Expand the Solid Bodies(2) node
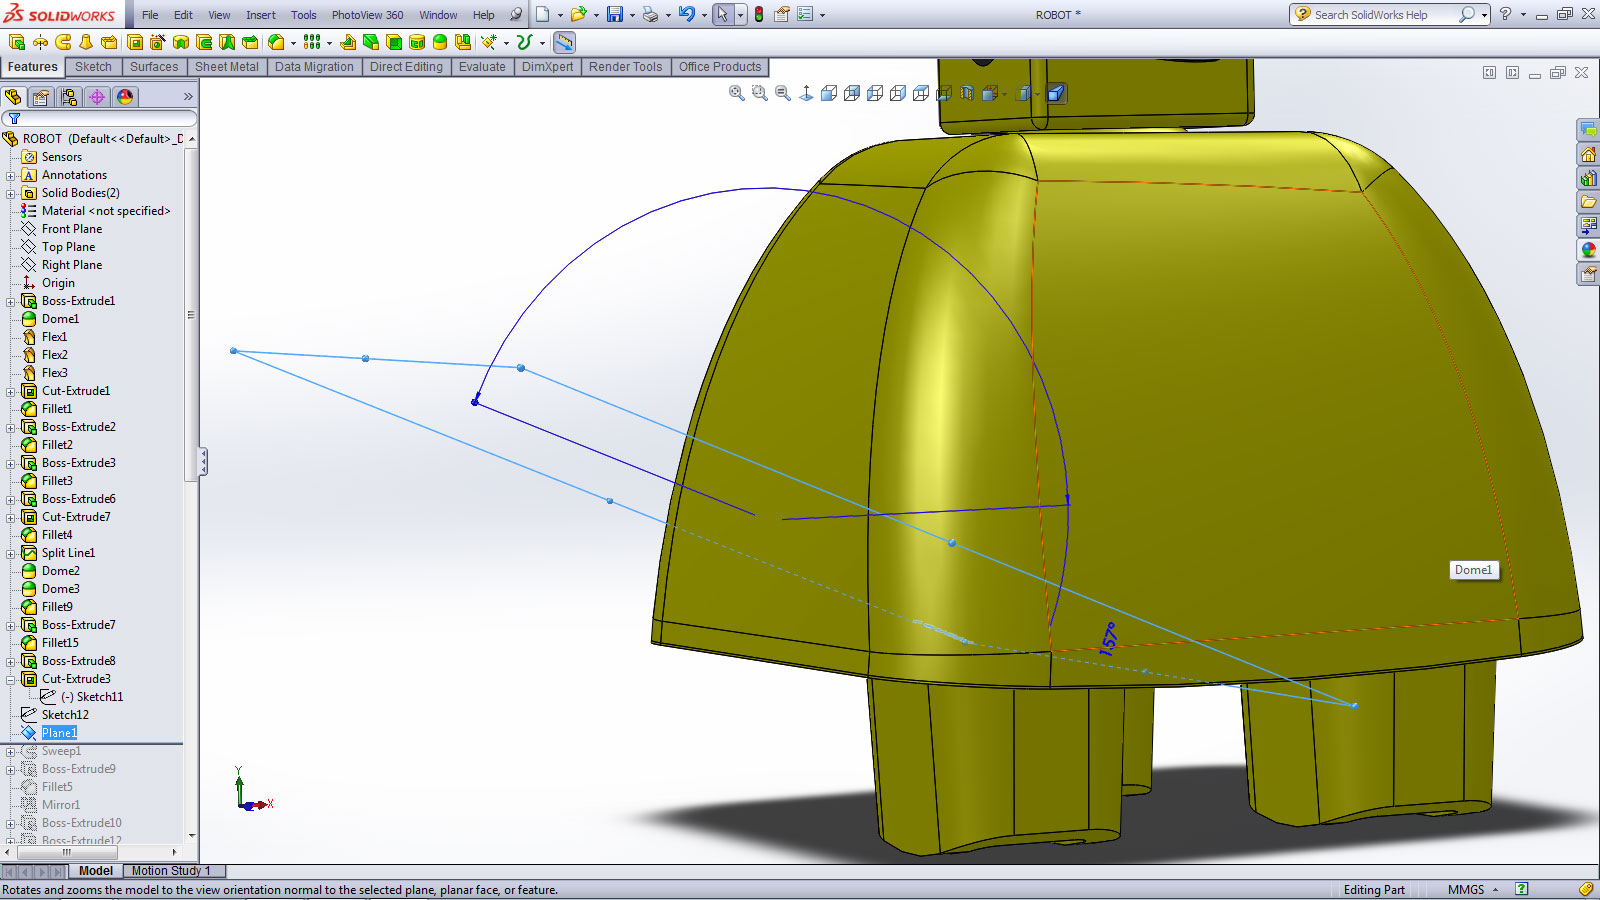The height and width of the screenshot is (900, 1600). [x=11, y=193]
